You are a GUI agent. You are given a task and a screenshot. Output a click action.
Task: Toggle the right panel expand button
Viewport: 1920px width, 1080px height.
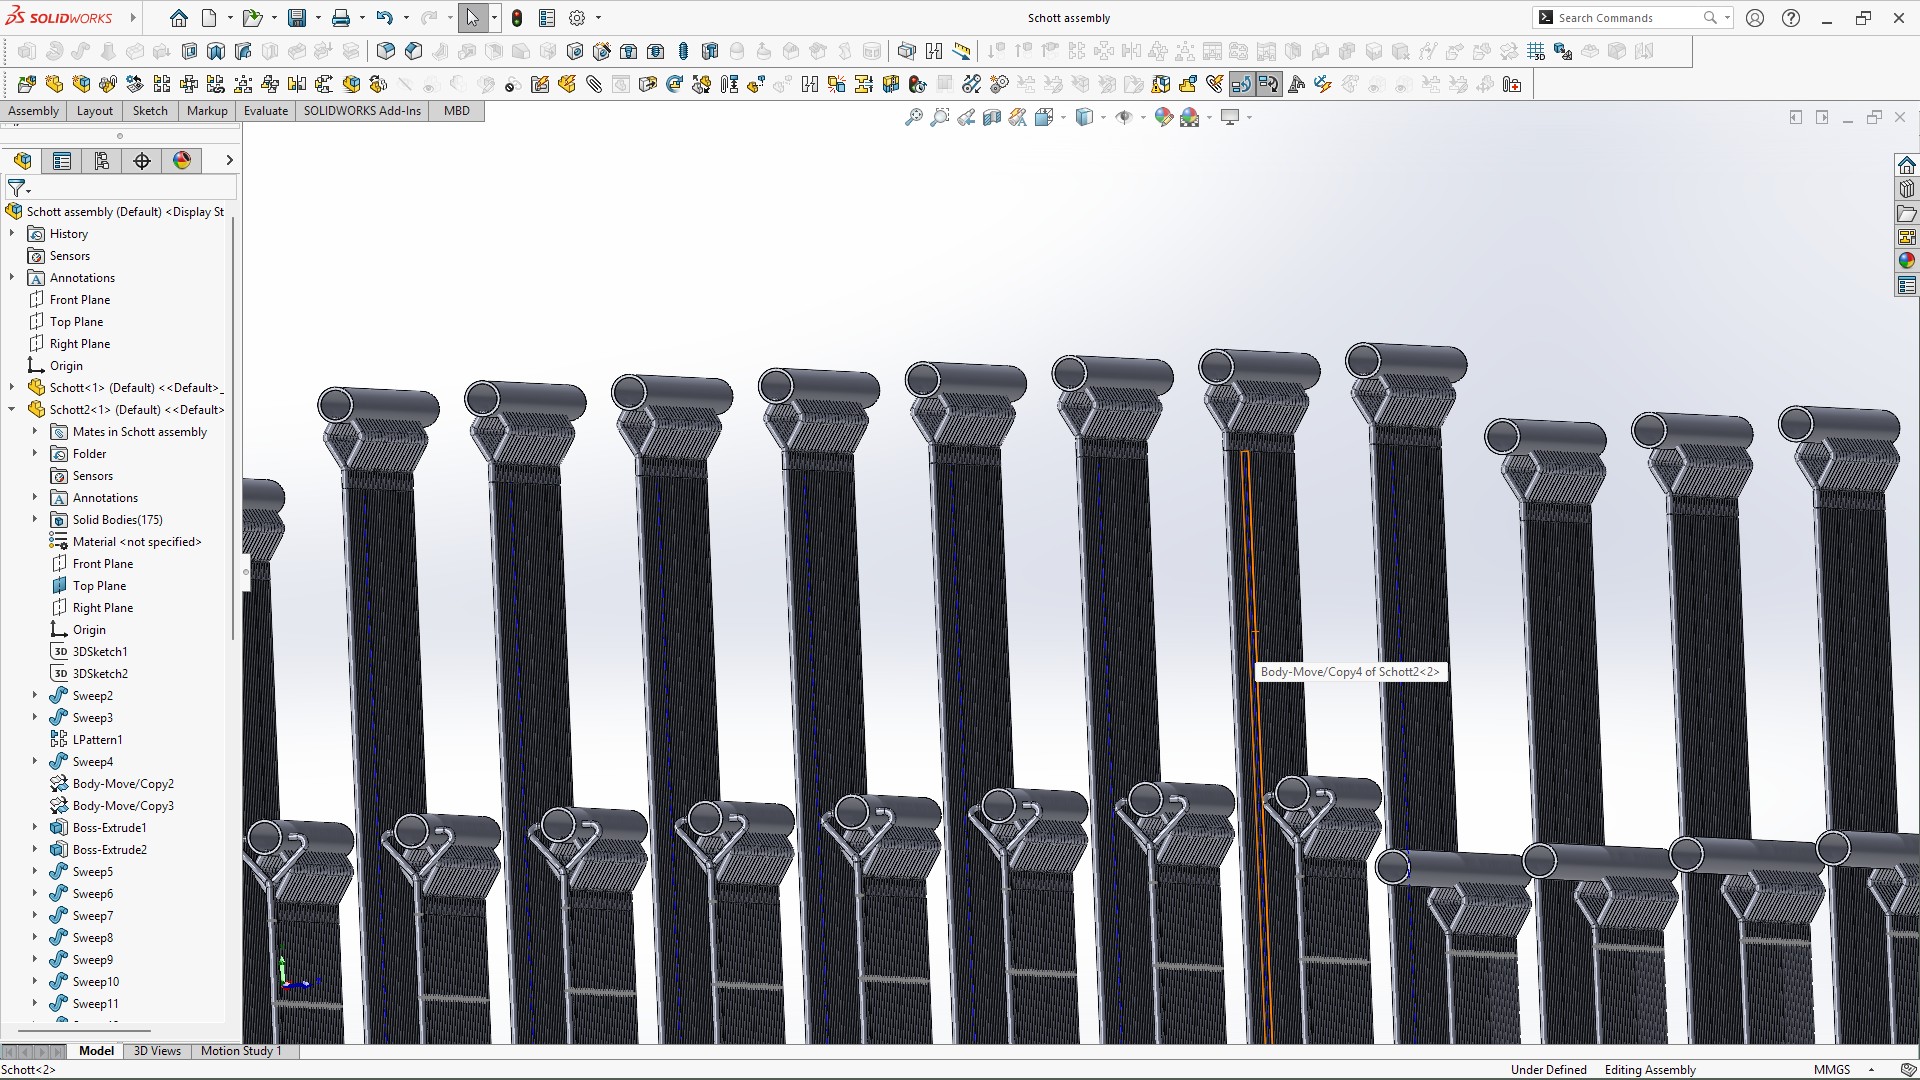pyautogui.click(x=1822, y=118)
